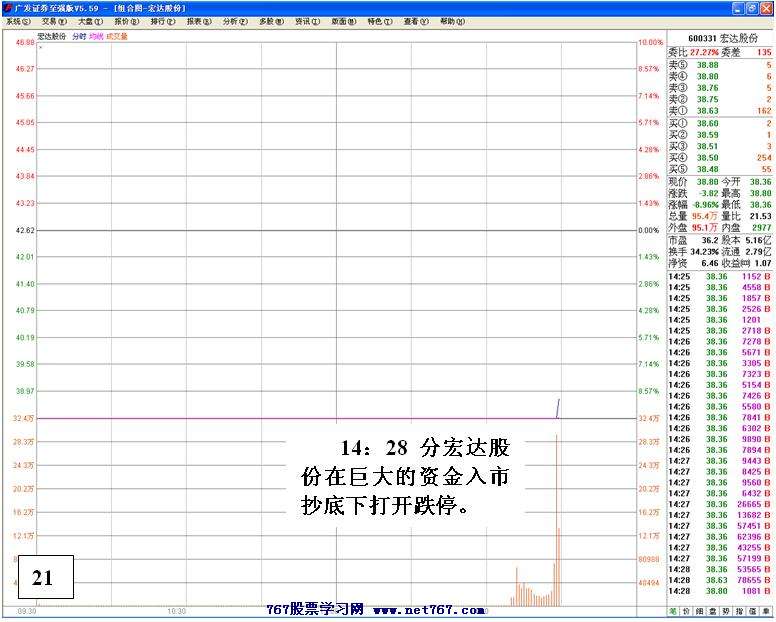Viewport: 776px width, 622px height.
Task: Click the 量比 value 21.53
Action: click(x=761, y=216)
